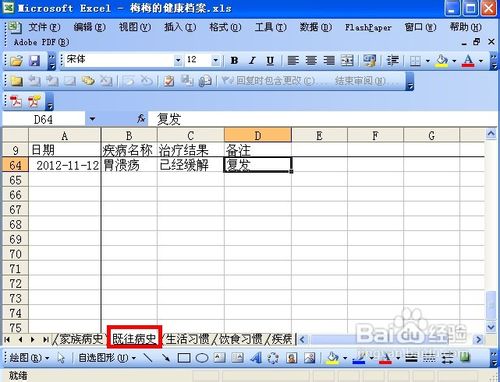Open the Adobe PDF(B) menu
This screenshot has width=500, height=382.
point(41,42)
